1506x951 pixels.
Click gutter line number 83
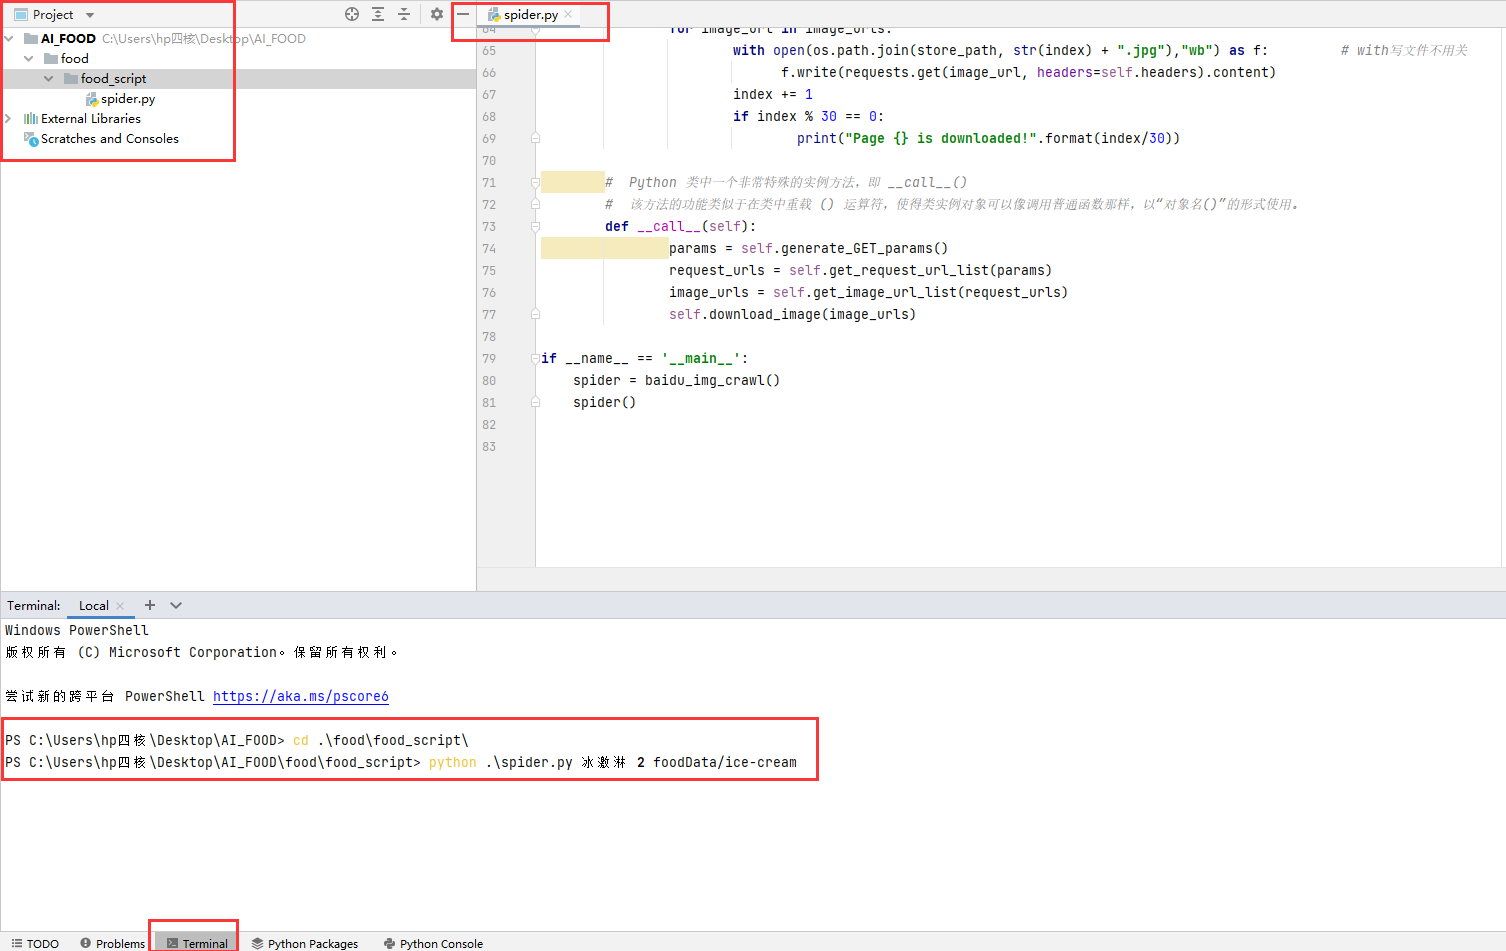[489, 447]
